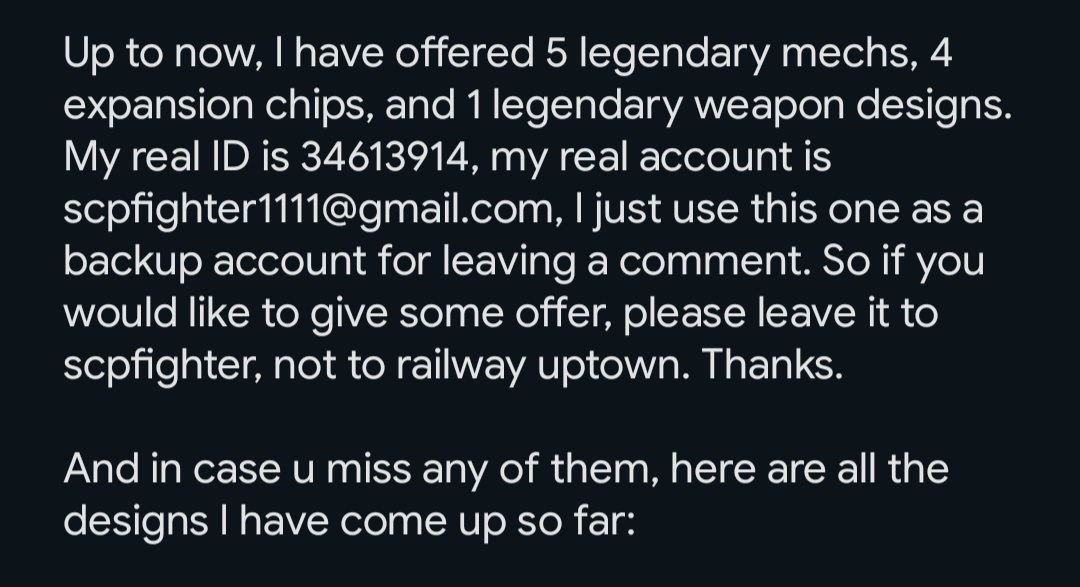Click the word "them,"
The image size is (1080, 587).
coord(604,469)
